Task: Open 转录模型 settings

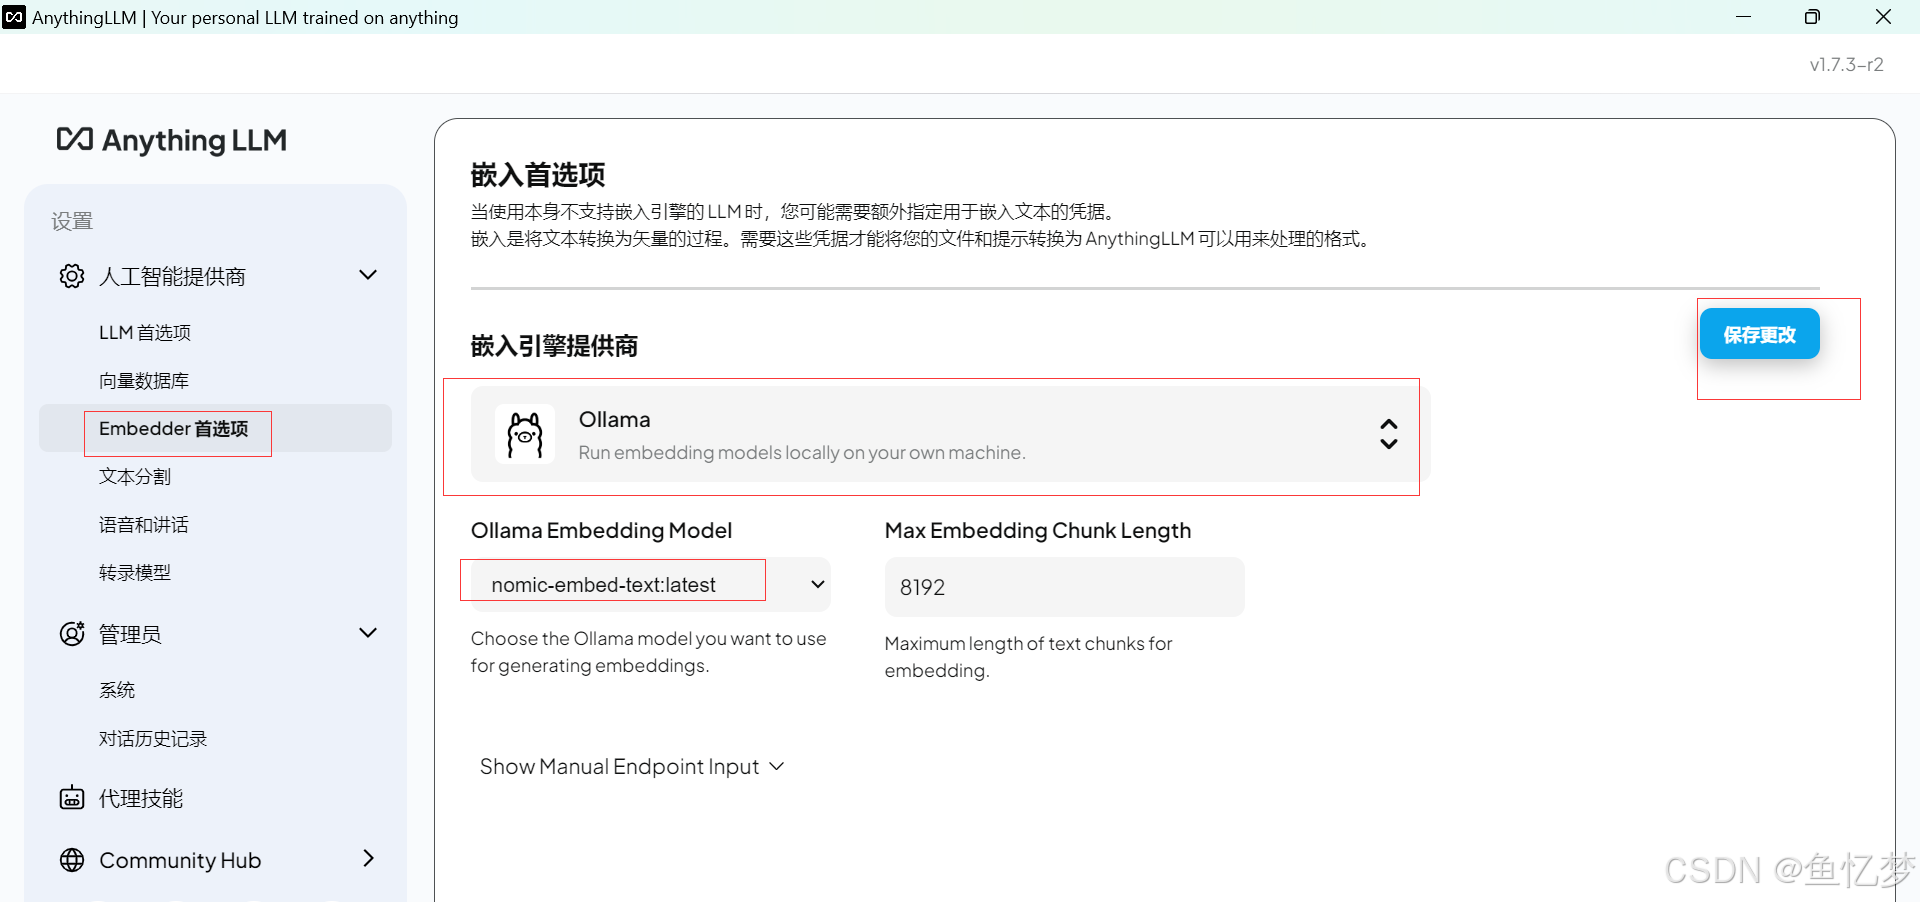Action: (x=135, y=573)
